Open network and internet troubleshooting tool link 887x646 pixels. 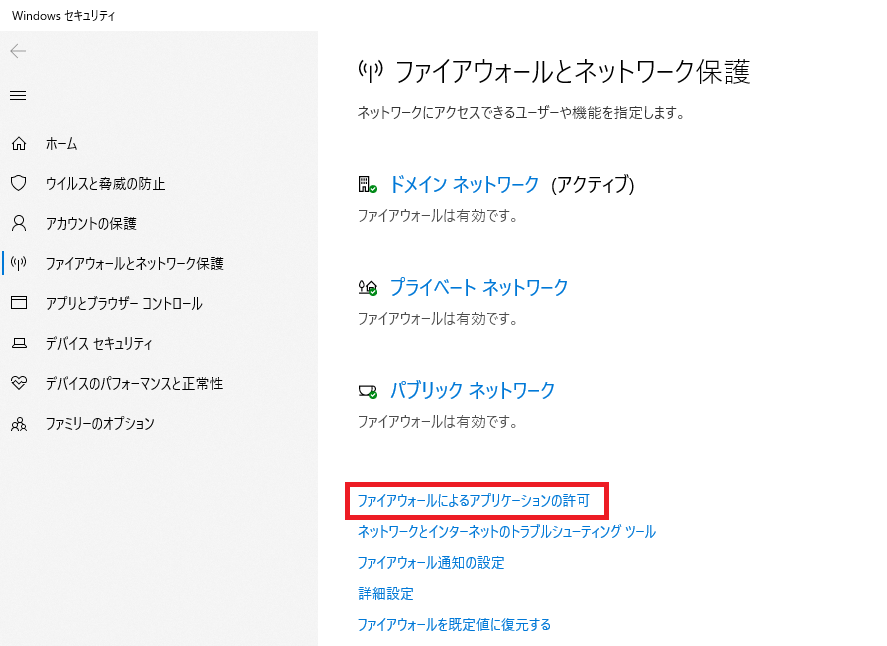click(x=507, y=532)
